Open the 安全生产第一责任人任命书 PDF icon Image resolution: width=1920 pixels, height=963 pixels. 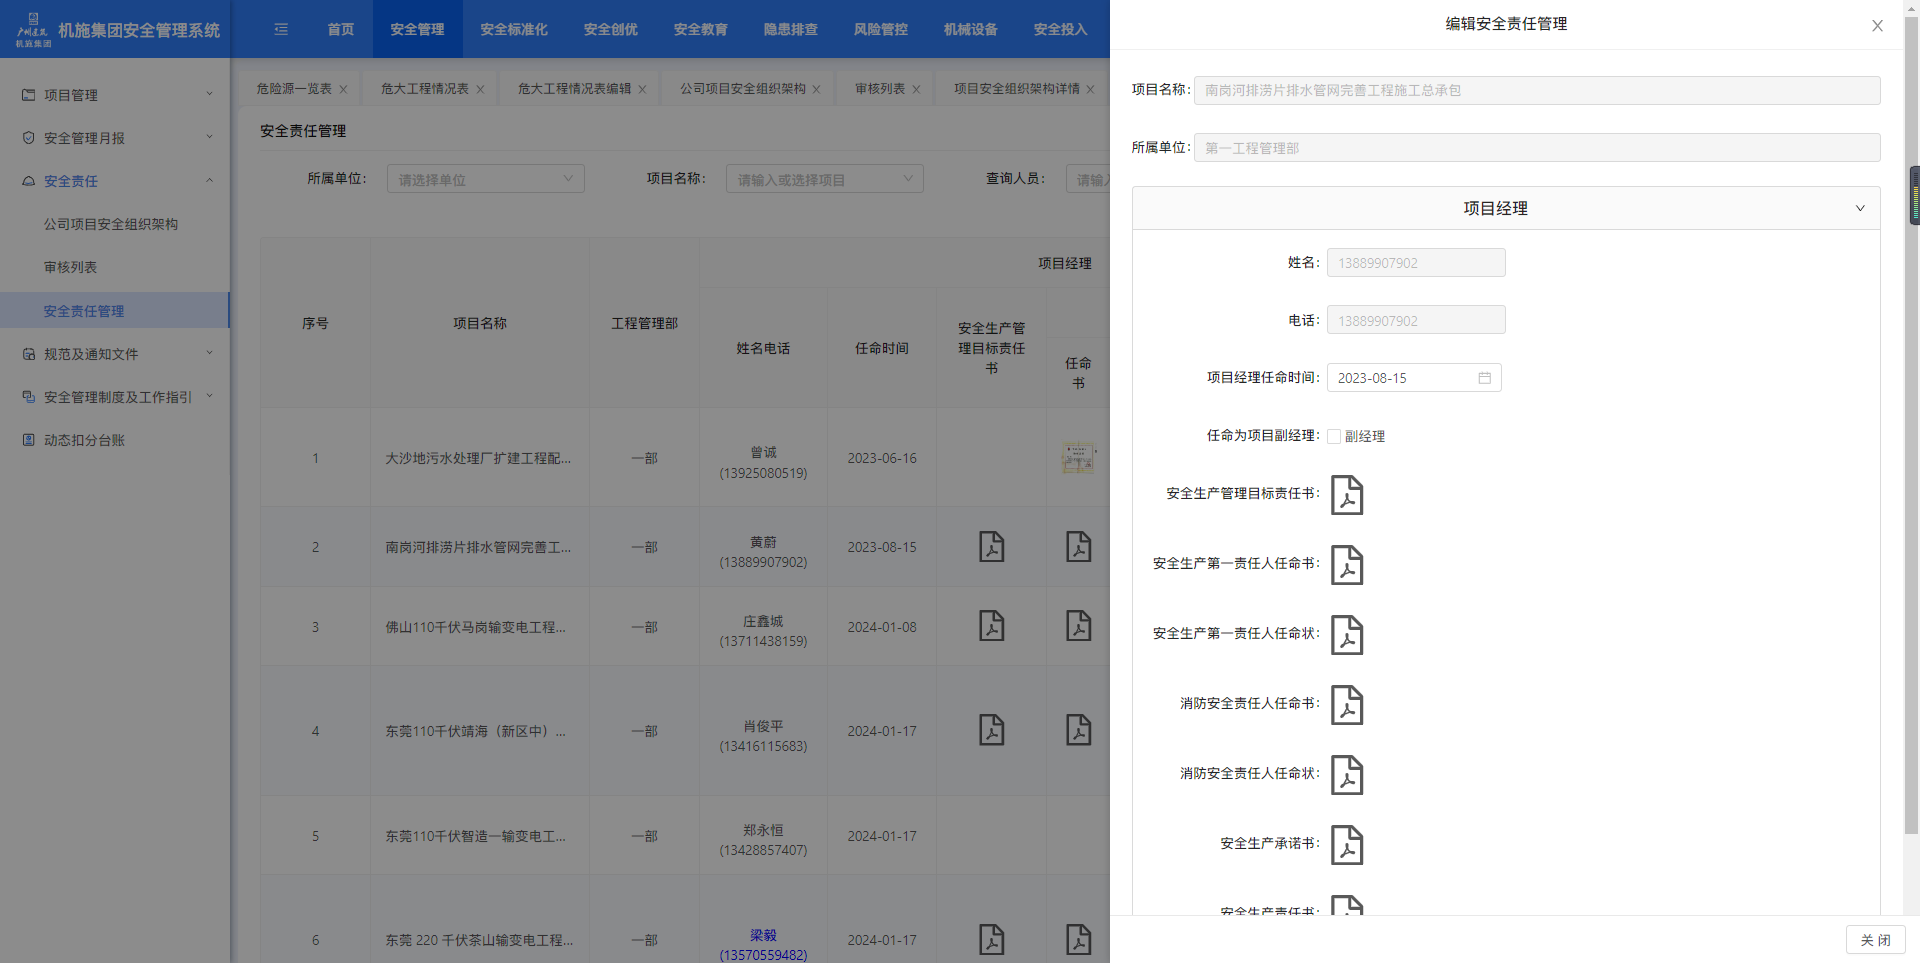pos(1346,565)
